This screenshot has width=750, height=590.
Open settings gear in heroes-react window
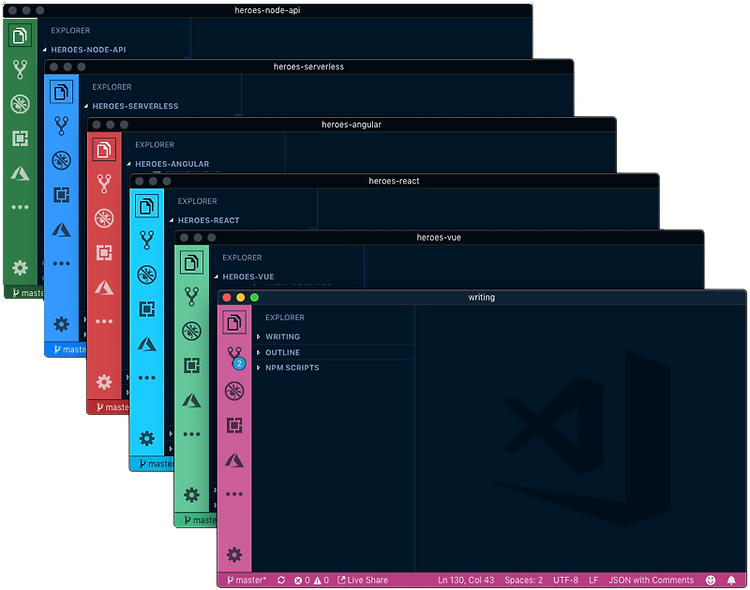pos(147,438)
